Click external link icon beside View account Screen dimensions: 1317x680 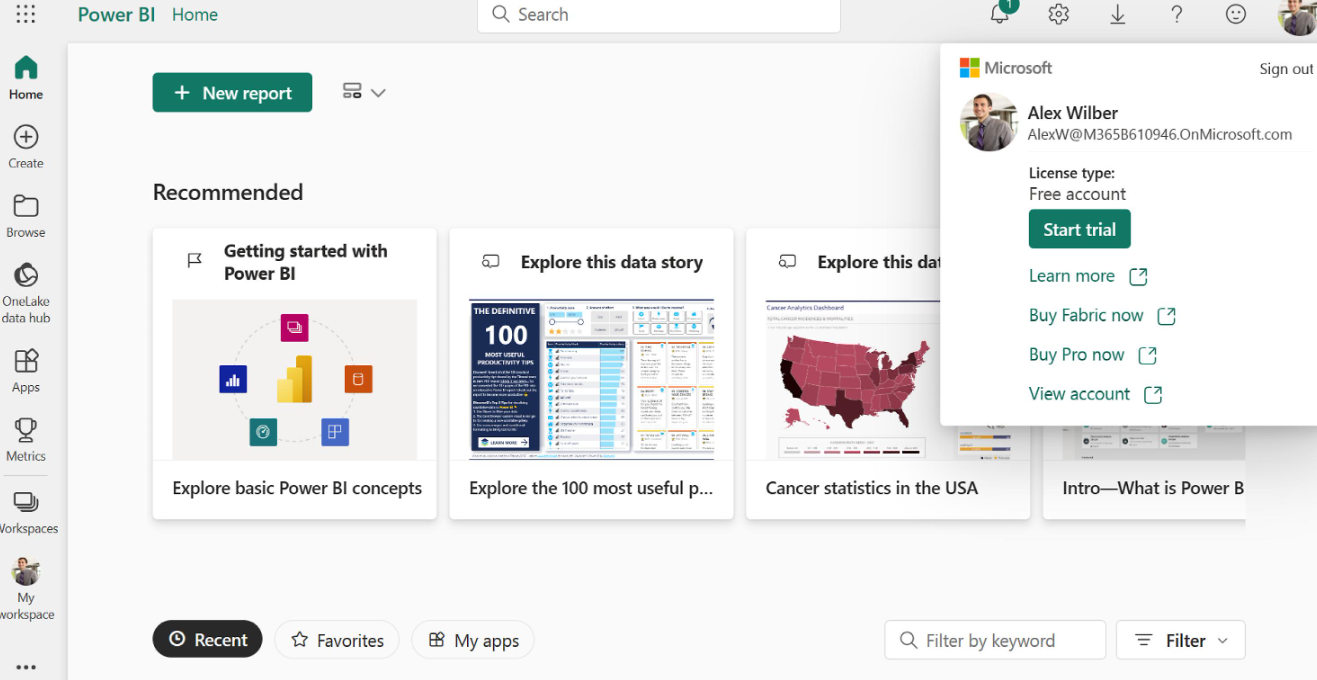point(1153,394)
